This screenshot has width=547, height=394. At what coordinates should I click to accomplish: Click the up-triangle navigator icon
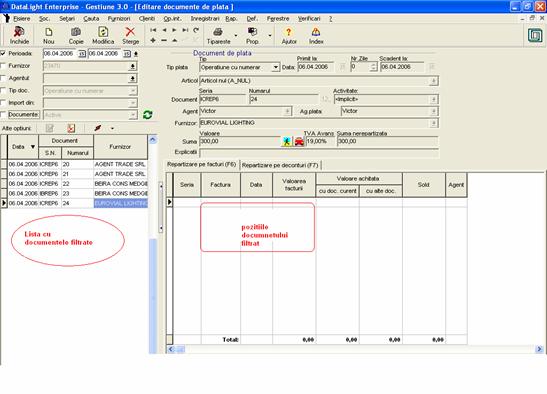coord(174,40)
